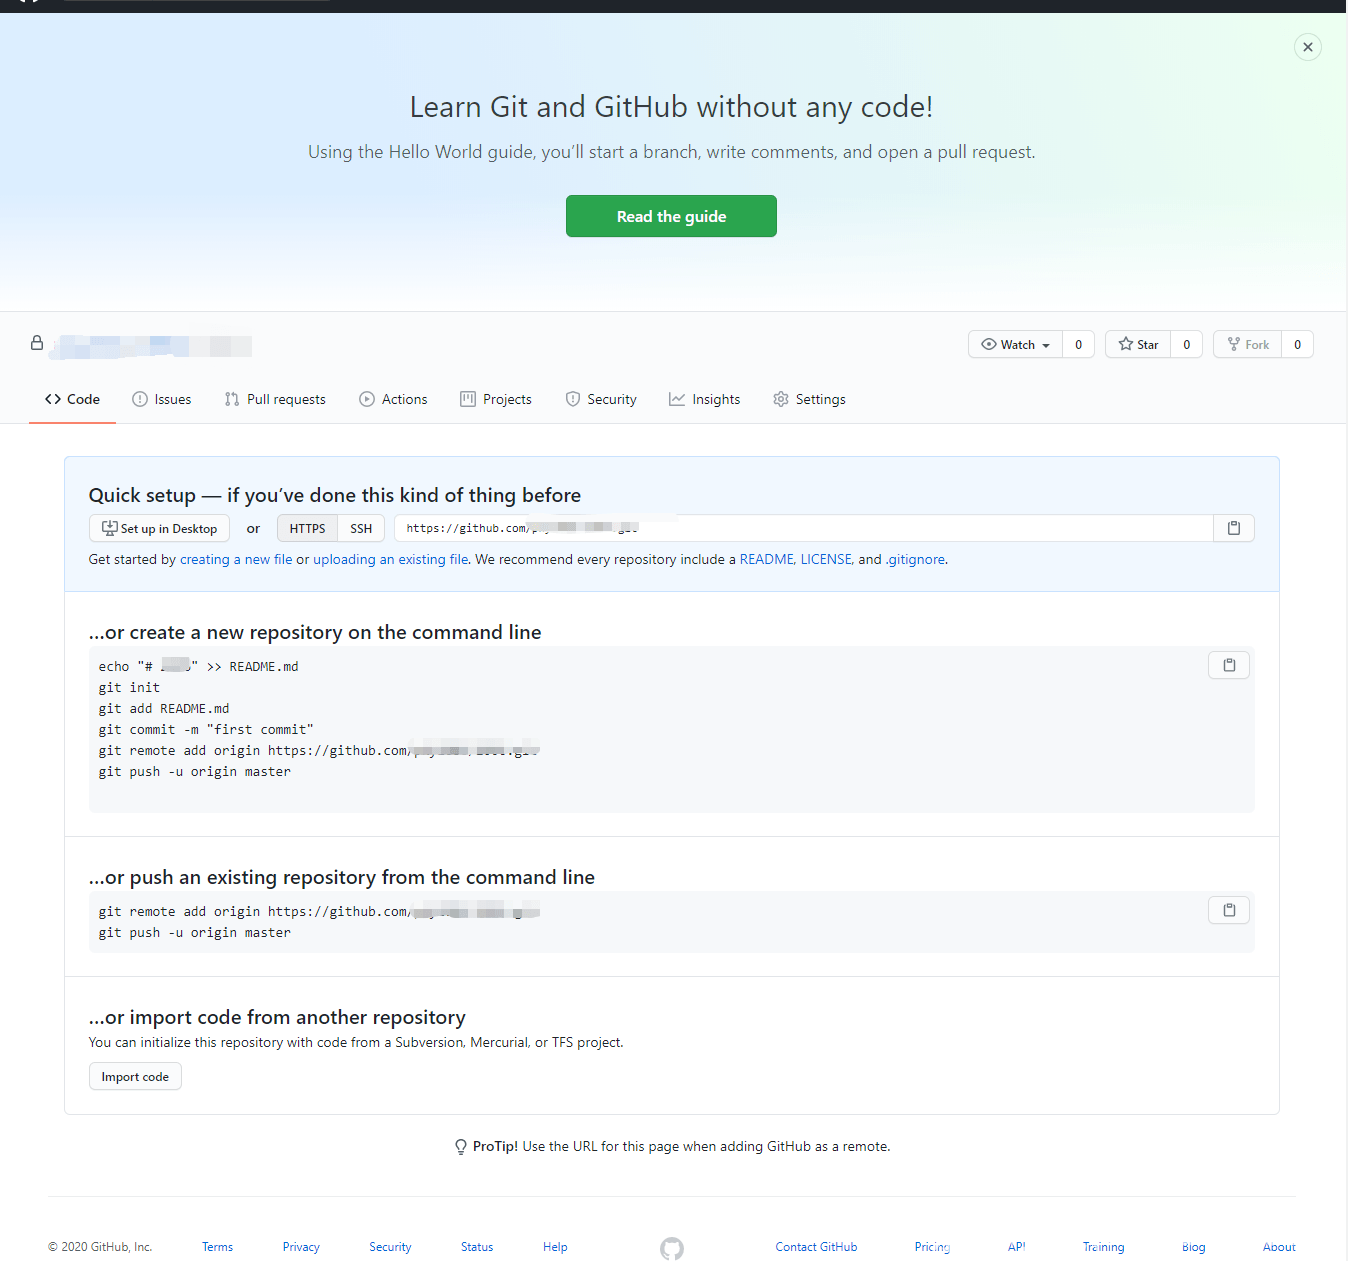Click the fork count next to Fork
Viewport: 1348px width, 1261px height.
(x=1298, y=344)
